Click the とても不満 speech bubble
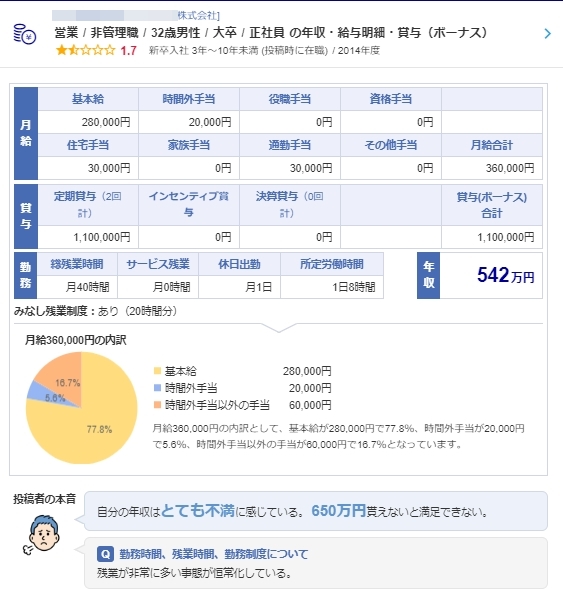 click(316, 511)
